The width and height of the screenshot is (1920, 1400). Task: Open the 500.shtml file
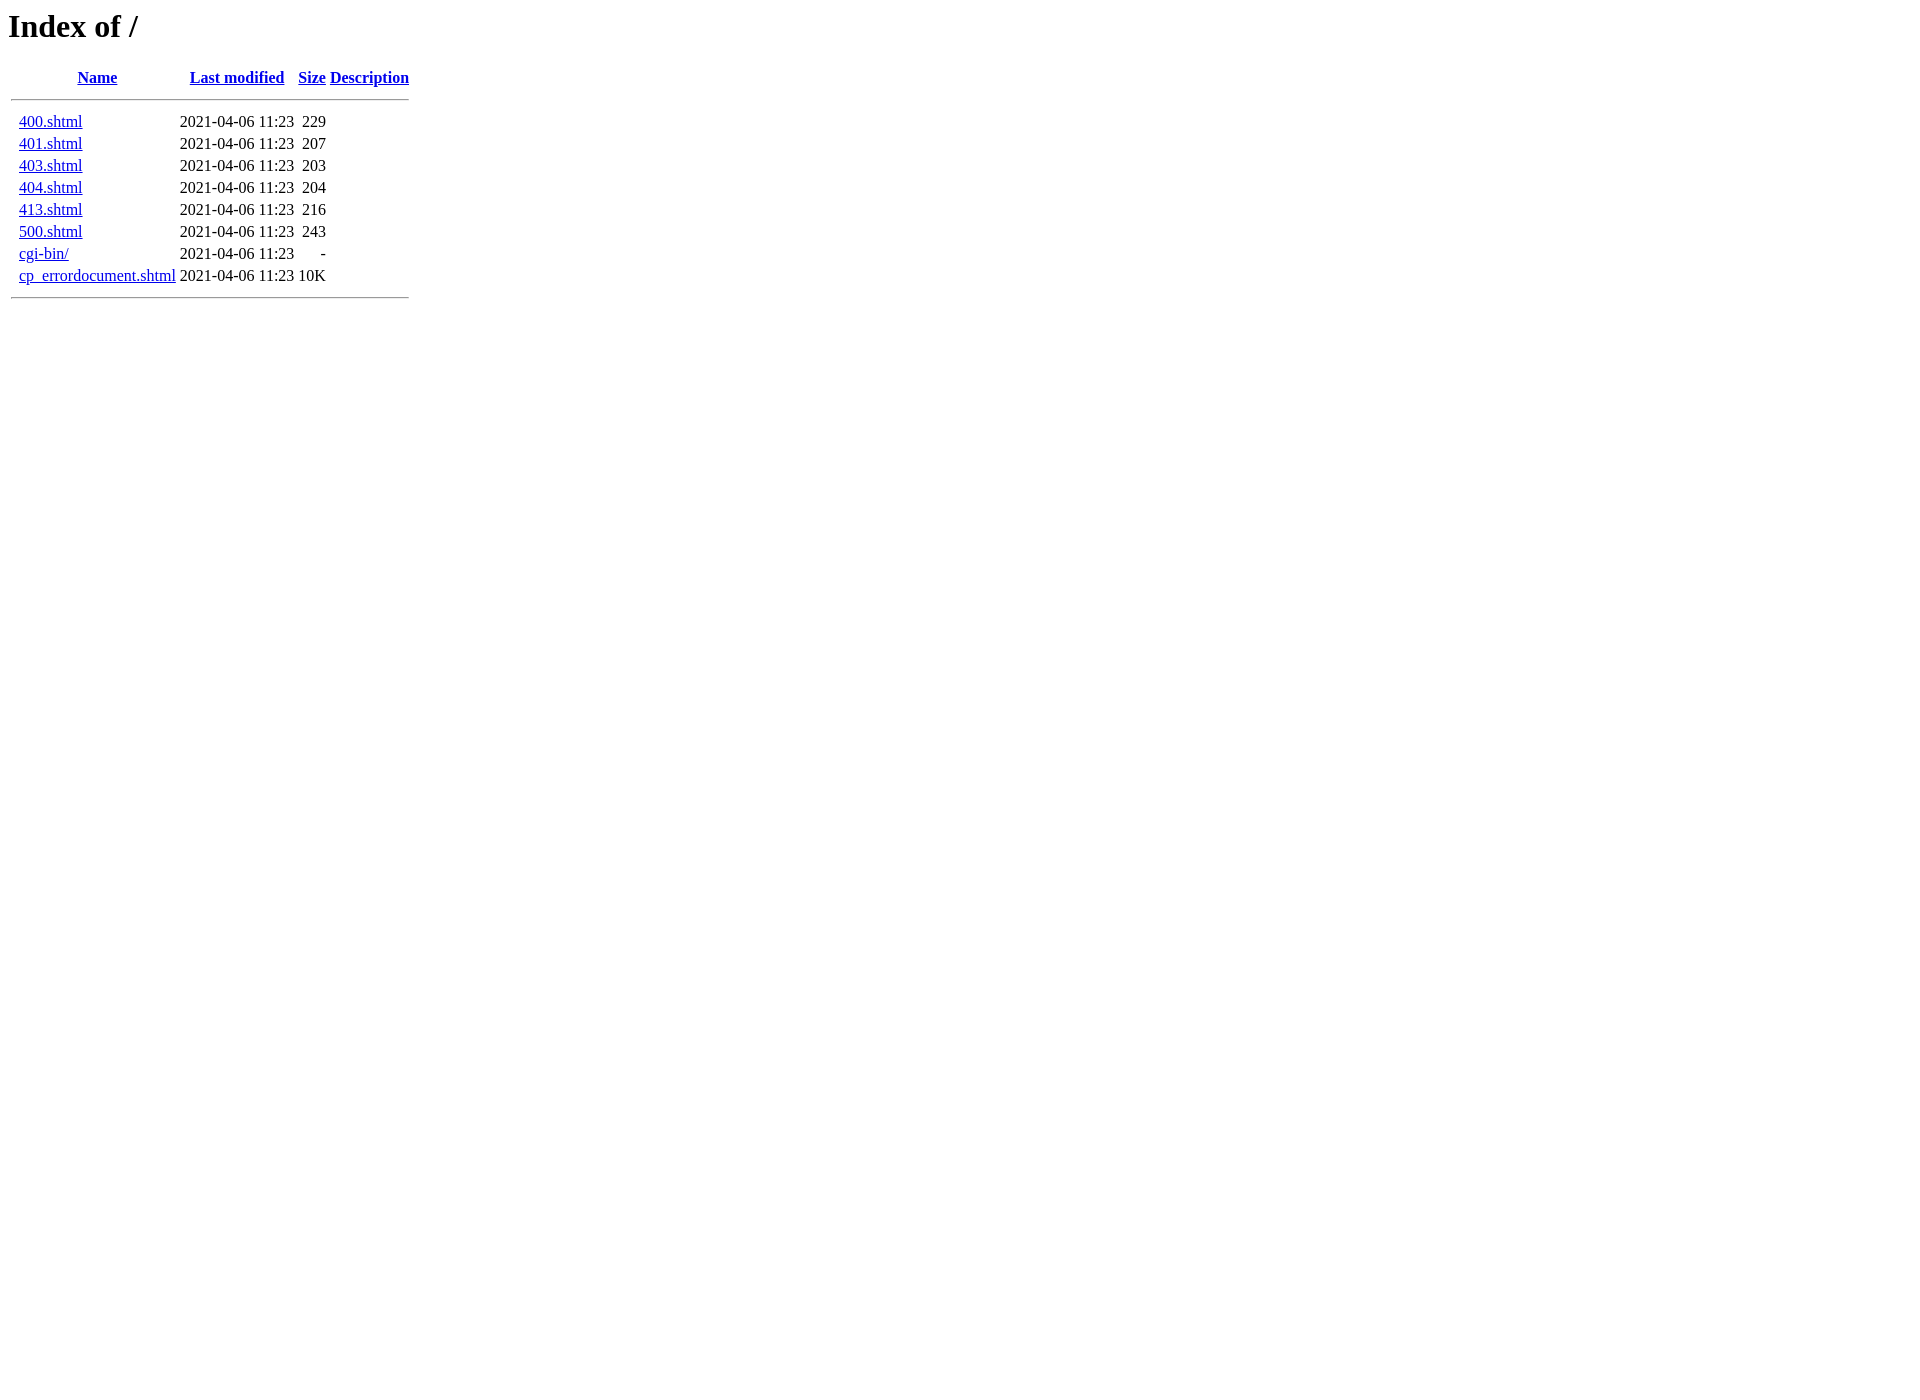click(51, 231)
